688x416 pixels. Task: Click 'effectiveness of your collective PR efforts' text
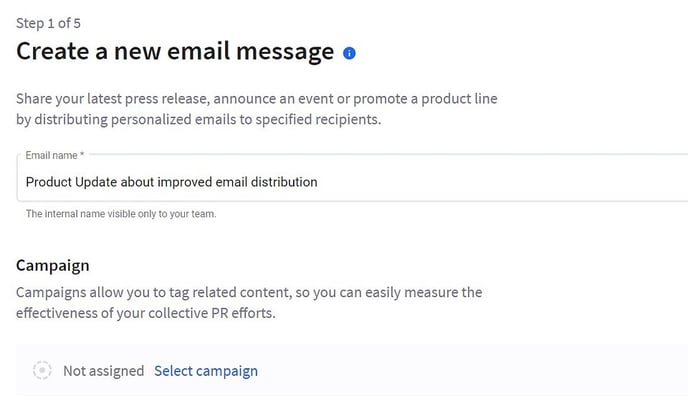[x=146, y=313]
